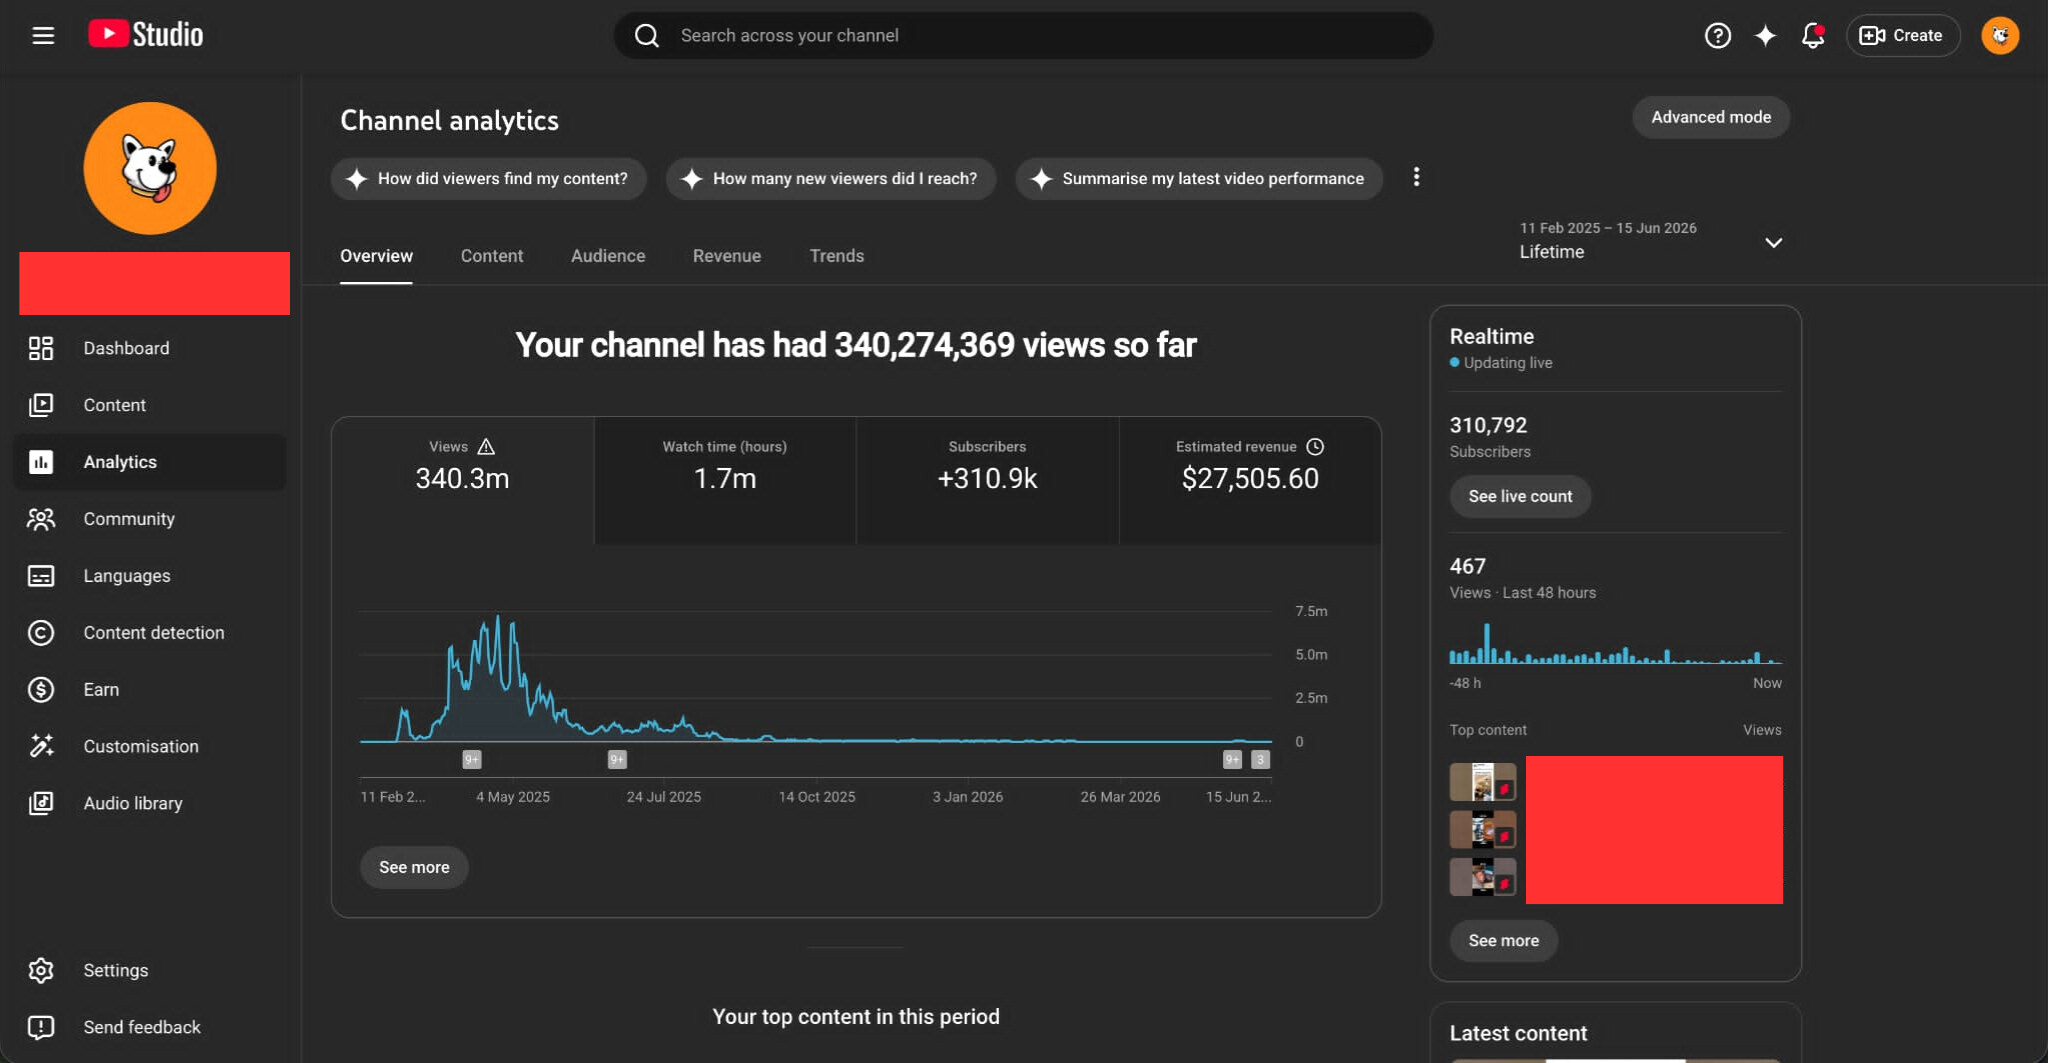Viewport: 2048px width, 1063px height.
Task: Open the Content detection copyright icon
Action: [41, 633]
